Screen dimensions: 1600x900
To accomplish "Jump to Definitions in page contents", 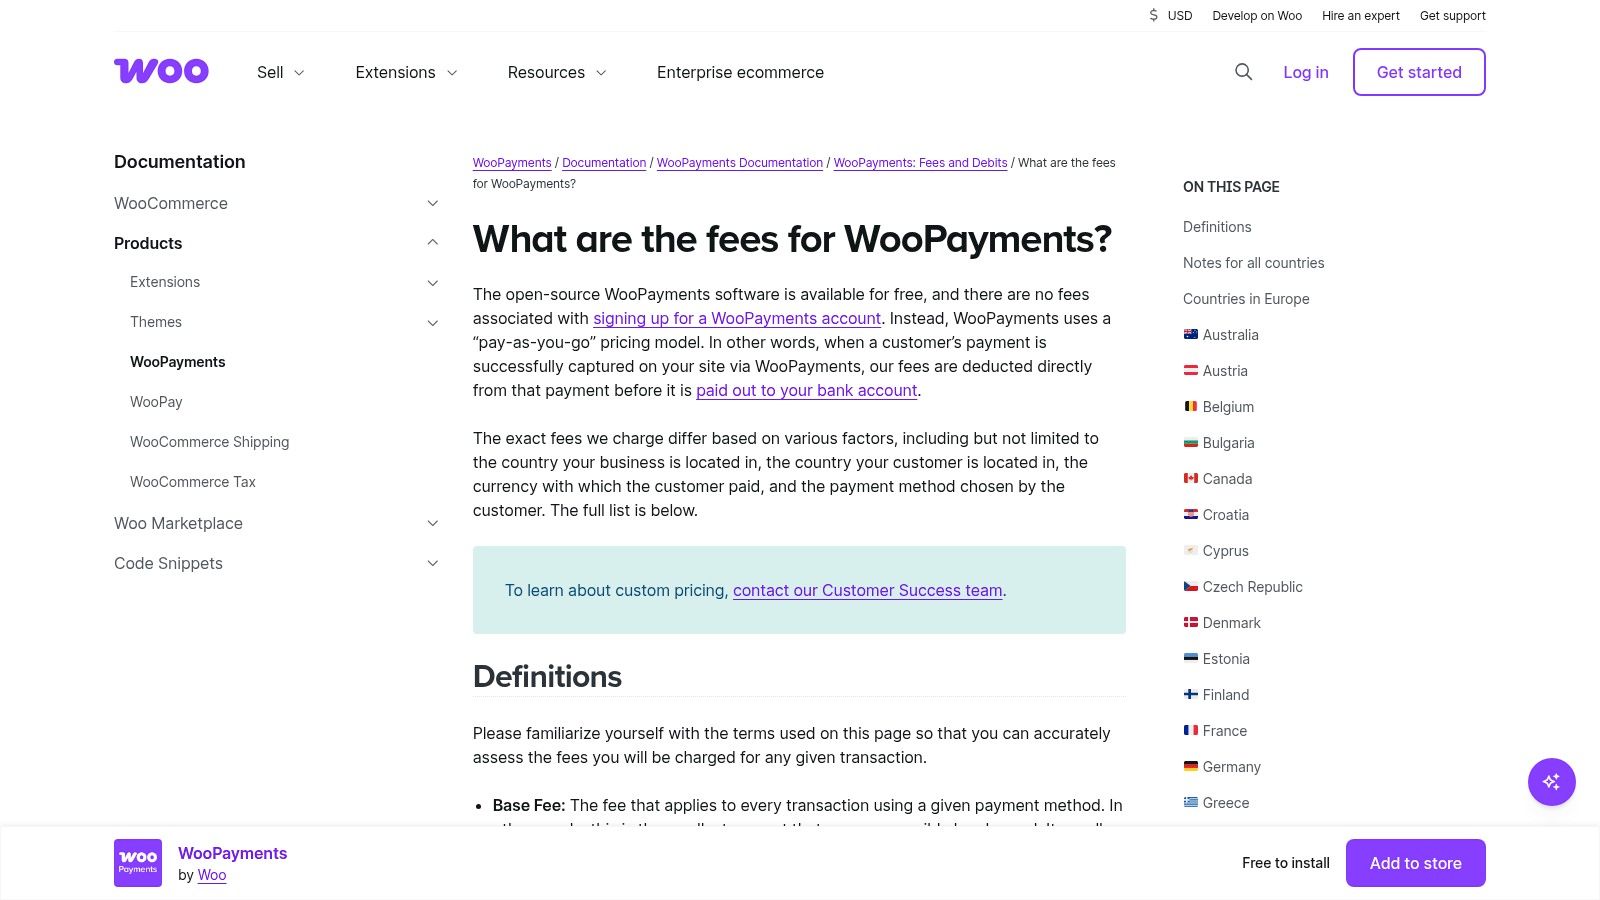I will click(1217, 227).
